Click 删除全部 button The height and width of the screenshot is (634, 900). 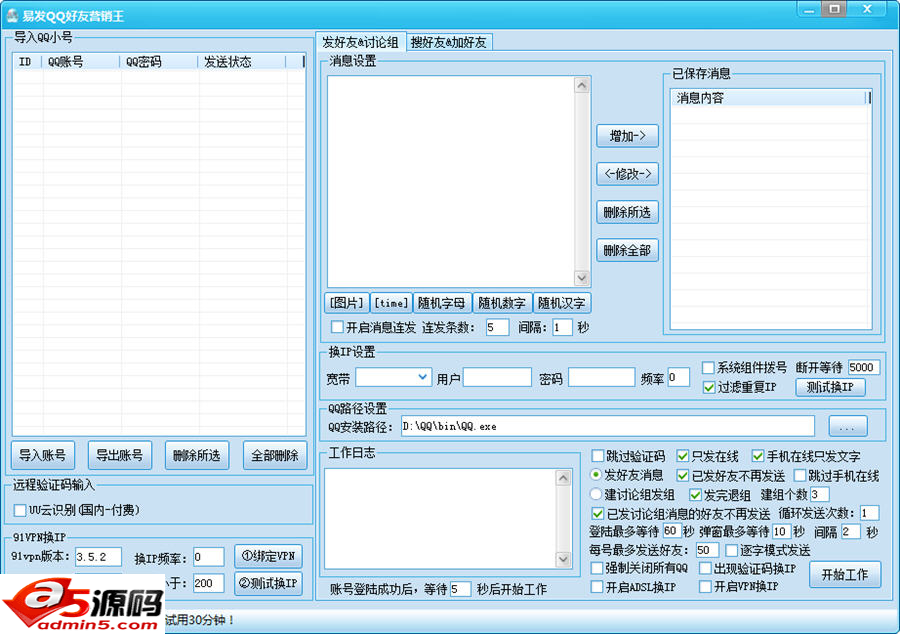[x=627, y=250]
